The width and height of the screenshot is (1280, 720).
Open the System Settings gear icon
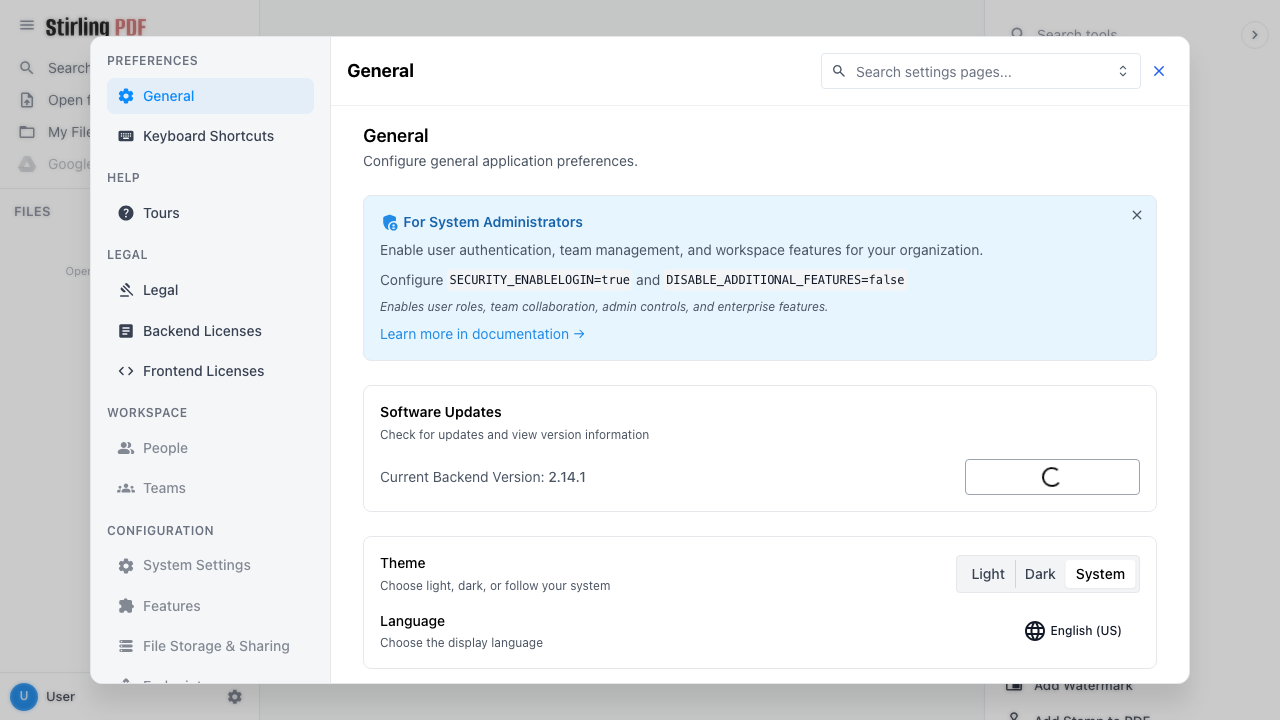click(126, 565)
